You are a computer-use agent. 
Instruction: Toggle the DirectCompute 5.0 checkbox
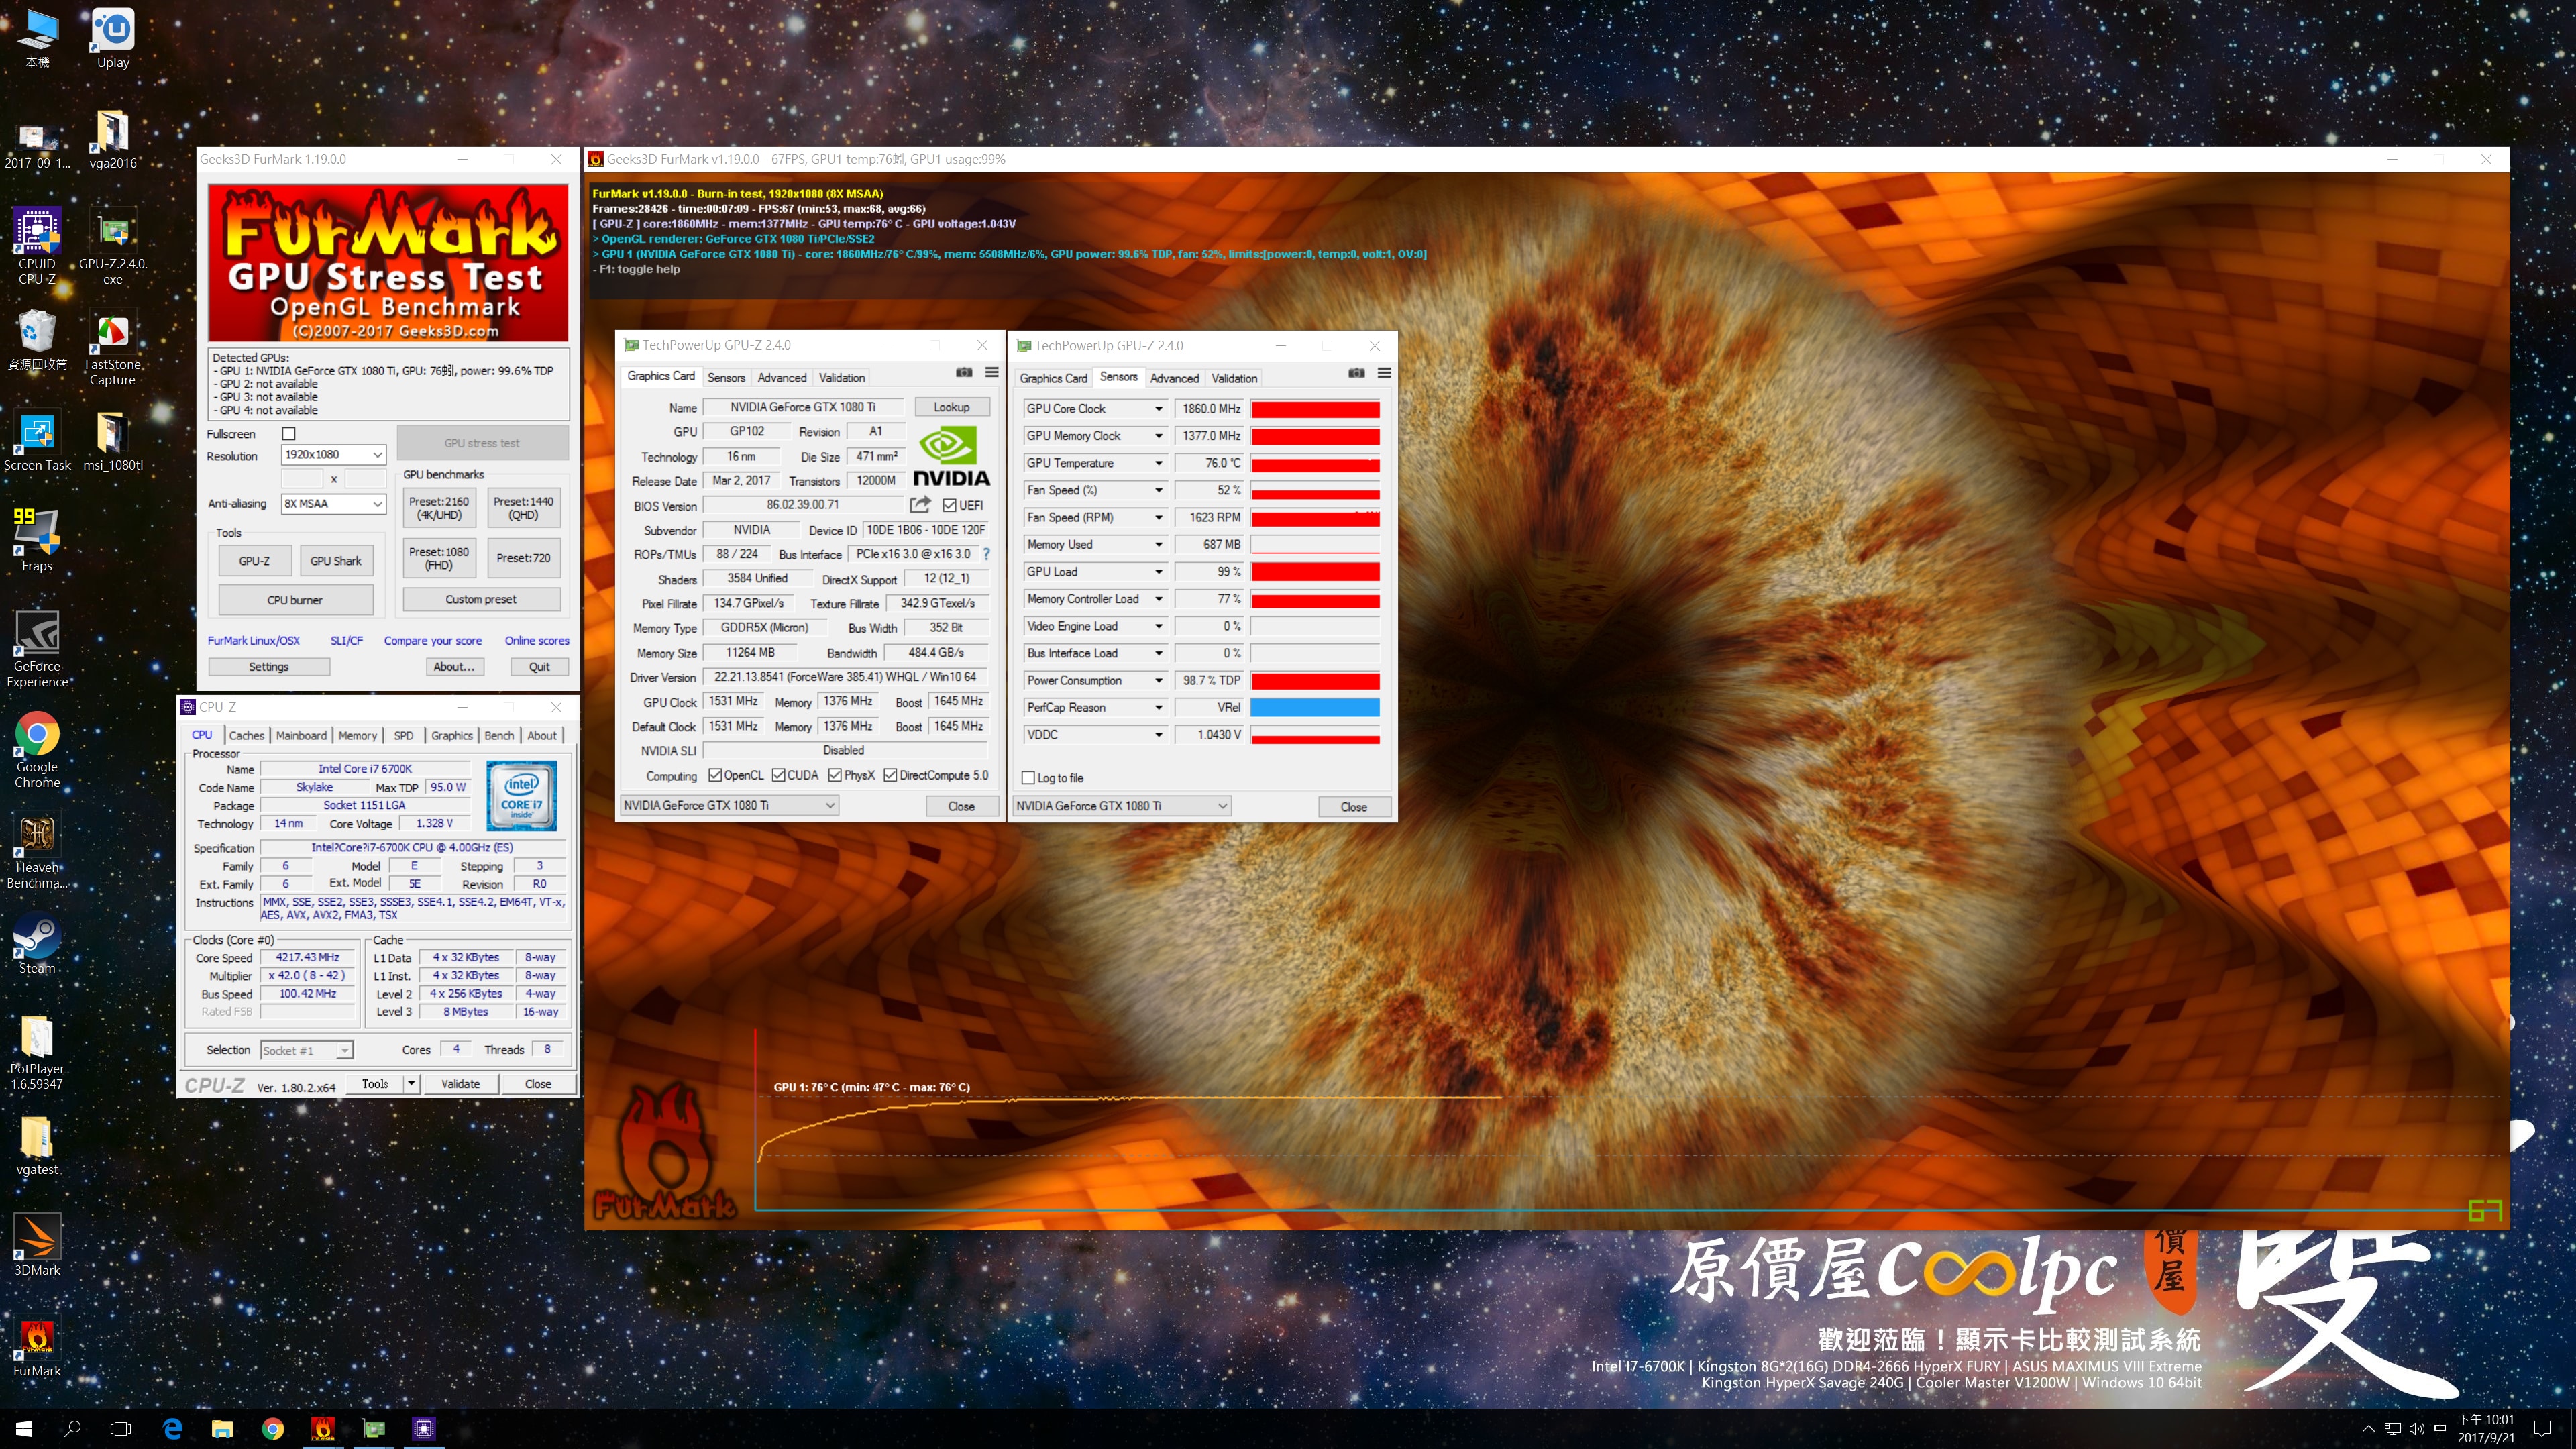point(890,775)
